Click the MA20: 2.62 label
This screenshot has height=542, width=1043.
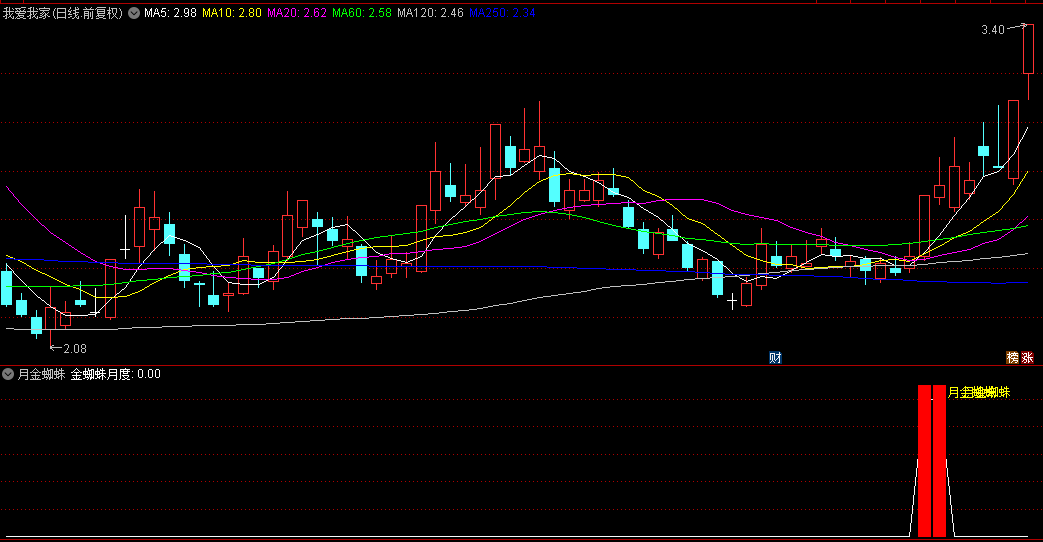297,13
